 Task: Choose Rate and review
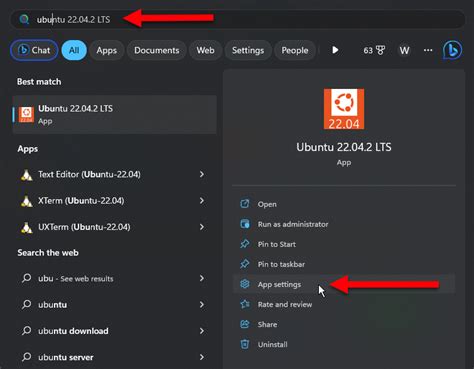click(285, 304)
